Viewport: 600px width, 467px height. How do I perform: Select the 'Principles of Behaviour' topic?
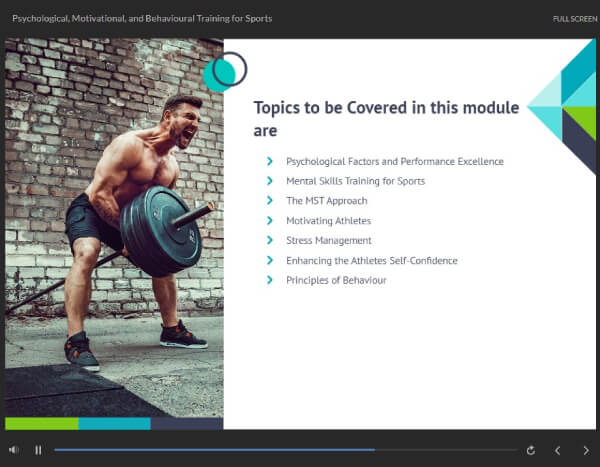(336, 280)
